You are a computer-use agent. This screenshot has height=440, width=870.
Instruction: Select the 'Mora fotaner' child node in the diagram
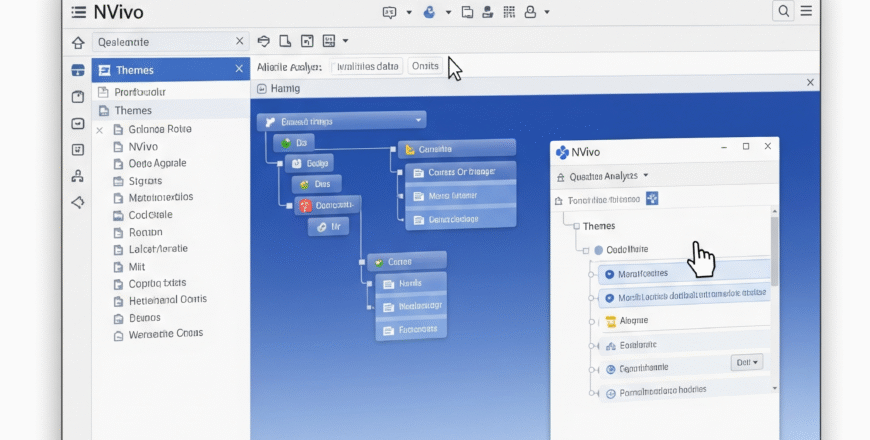(x=461, y=196)
